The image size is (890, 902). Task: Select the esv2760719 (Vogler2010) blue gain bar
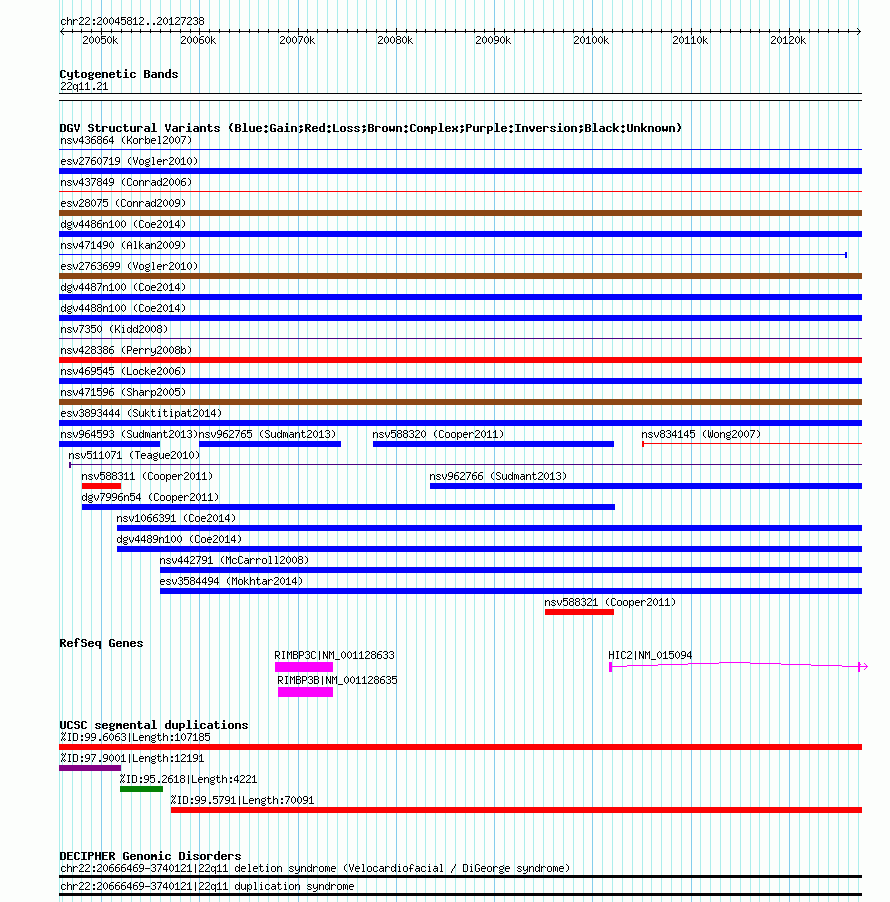tap(460, 171)
